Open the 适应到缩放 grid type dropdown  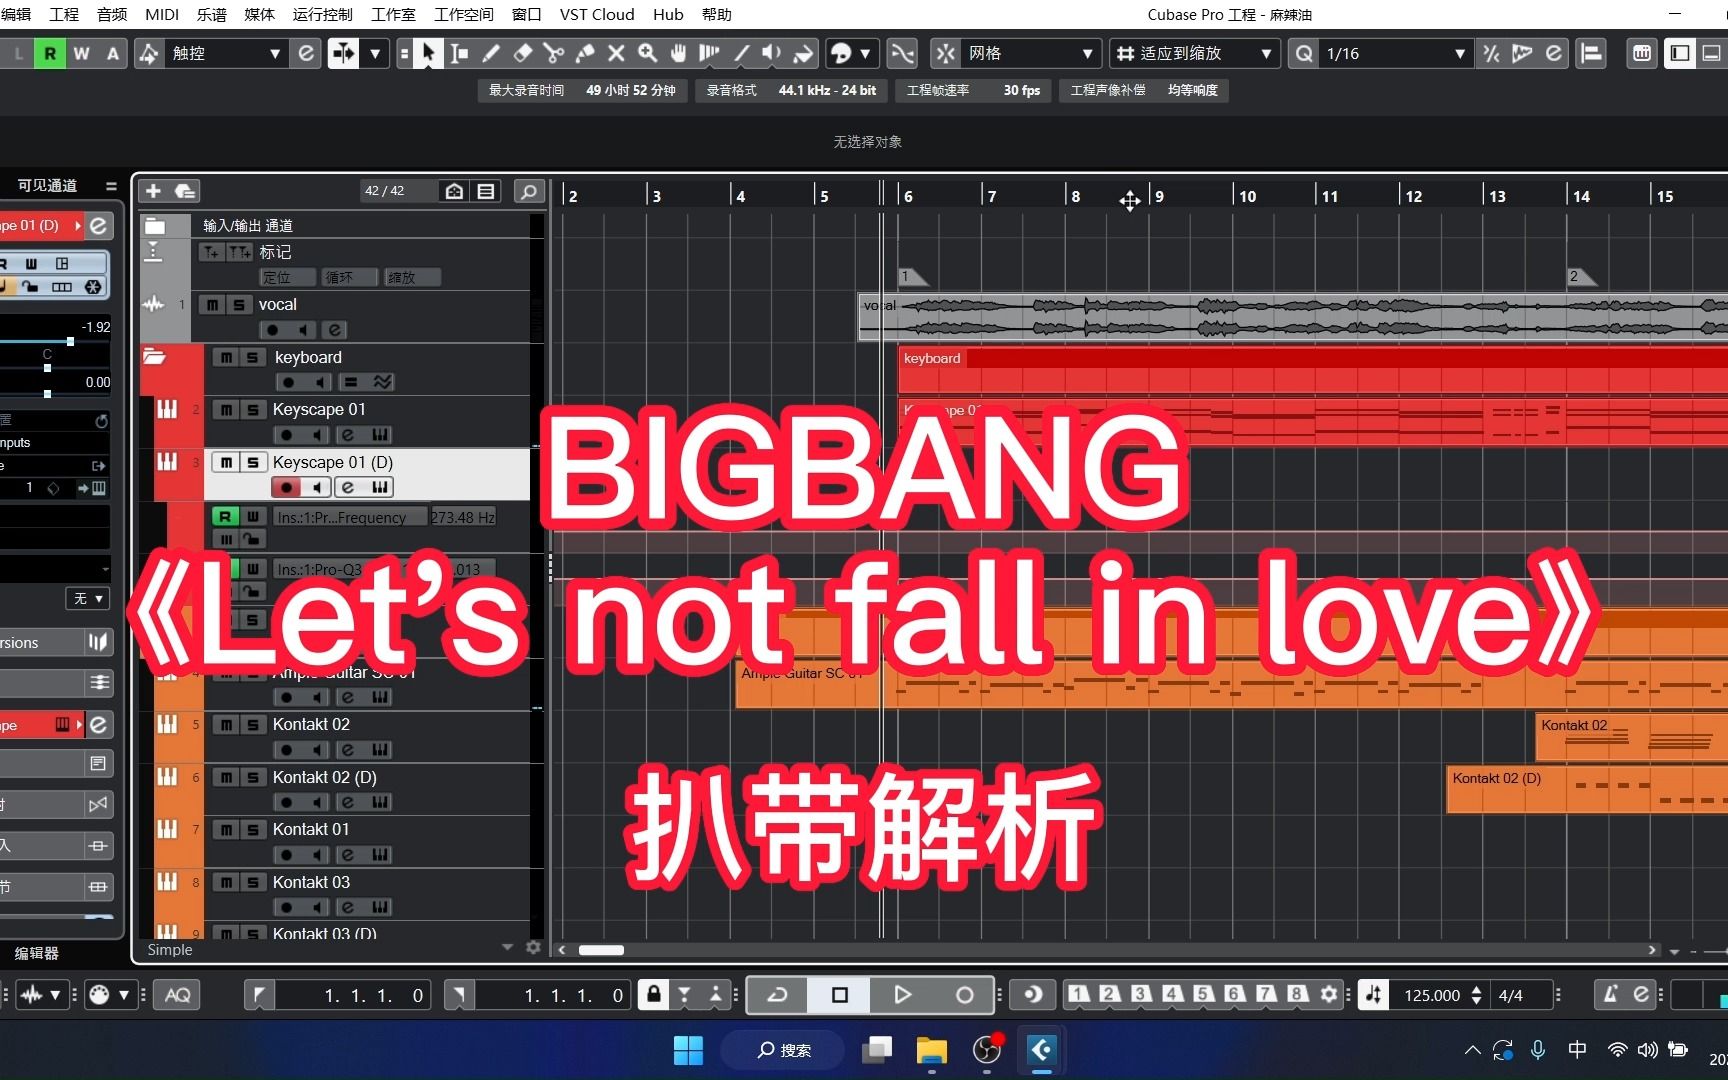click(x=1195, y=53)
